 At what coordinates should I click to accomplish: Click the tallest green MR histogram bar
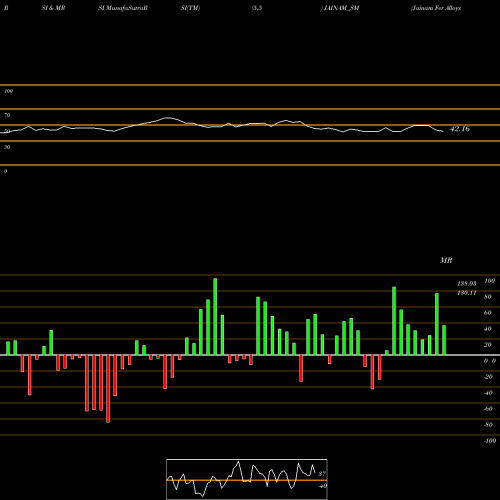[215, 317]
